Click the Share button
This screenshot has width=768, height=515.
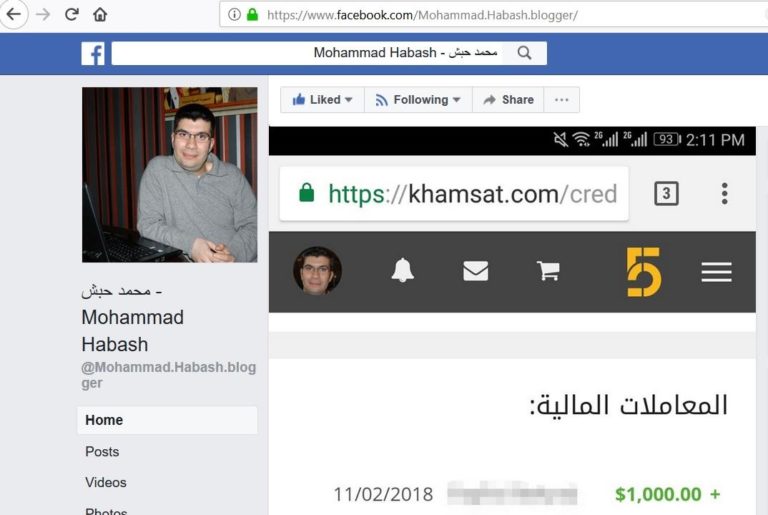(x=508, y=100)
